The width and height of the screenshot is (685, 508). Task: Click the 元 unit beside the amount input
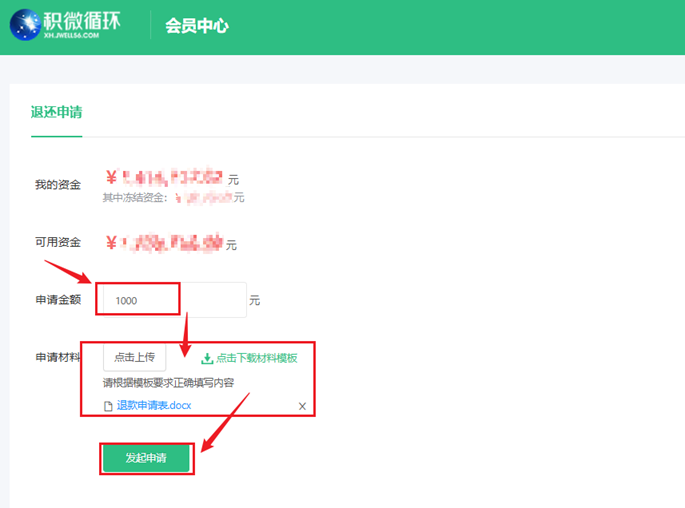coord(254,300)
